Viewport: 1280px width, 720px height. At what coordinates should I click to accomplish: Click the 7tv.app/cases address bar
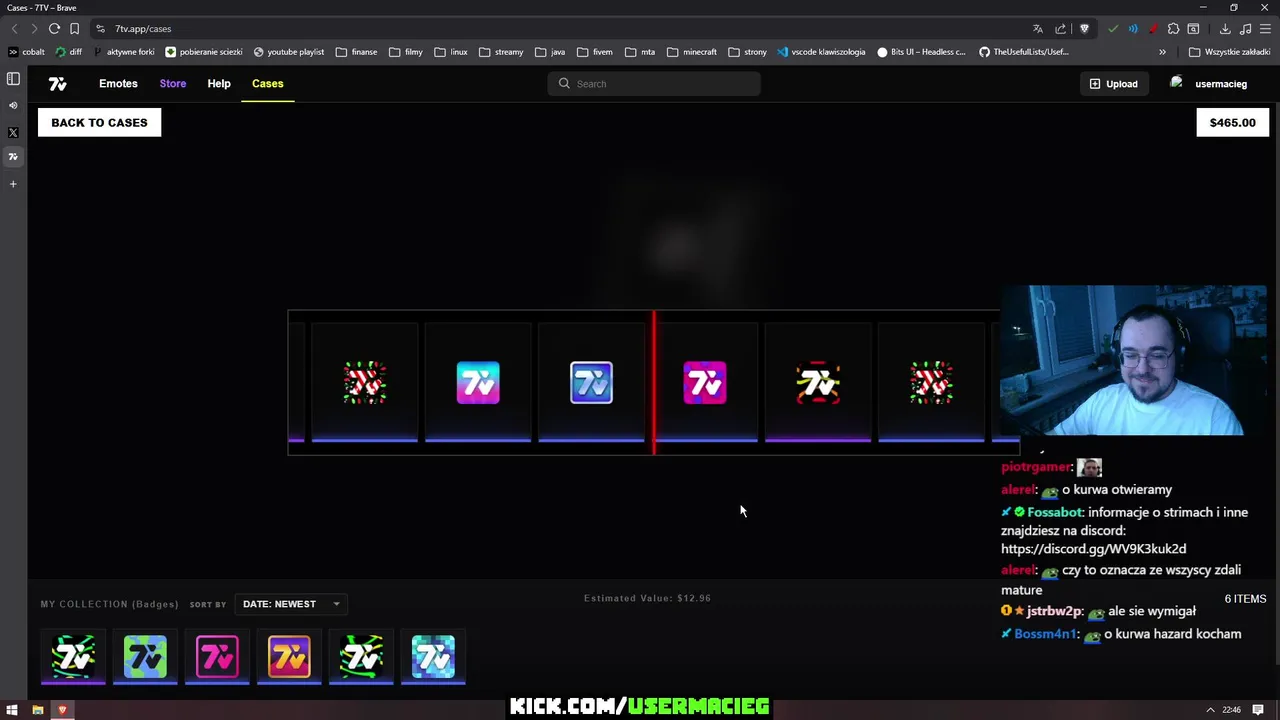pos(560,29)
